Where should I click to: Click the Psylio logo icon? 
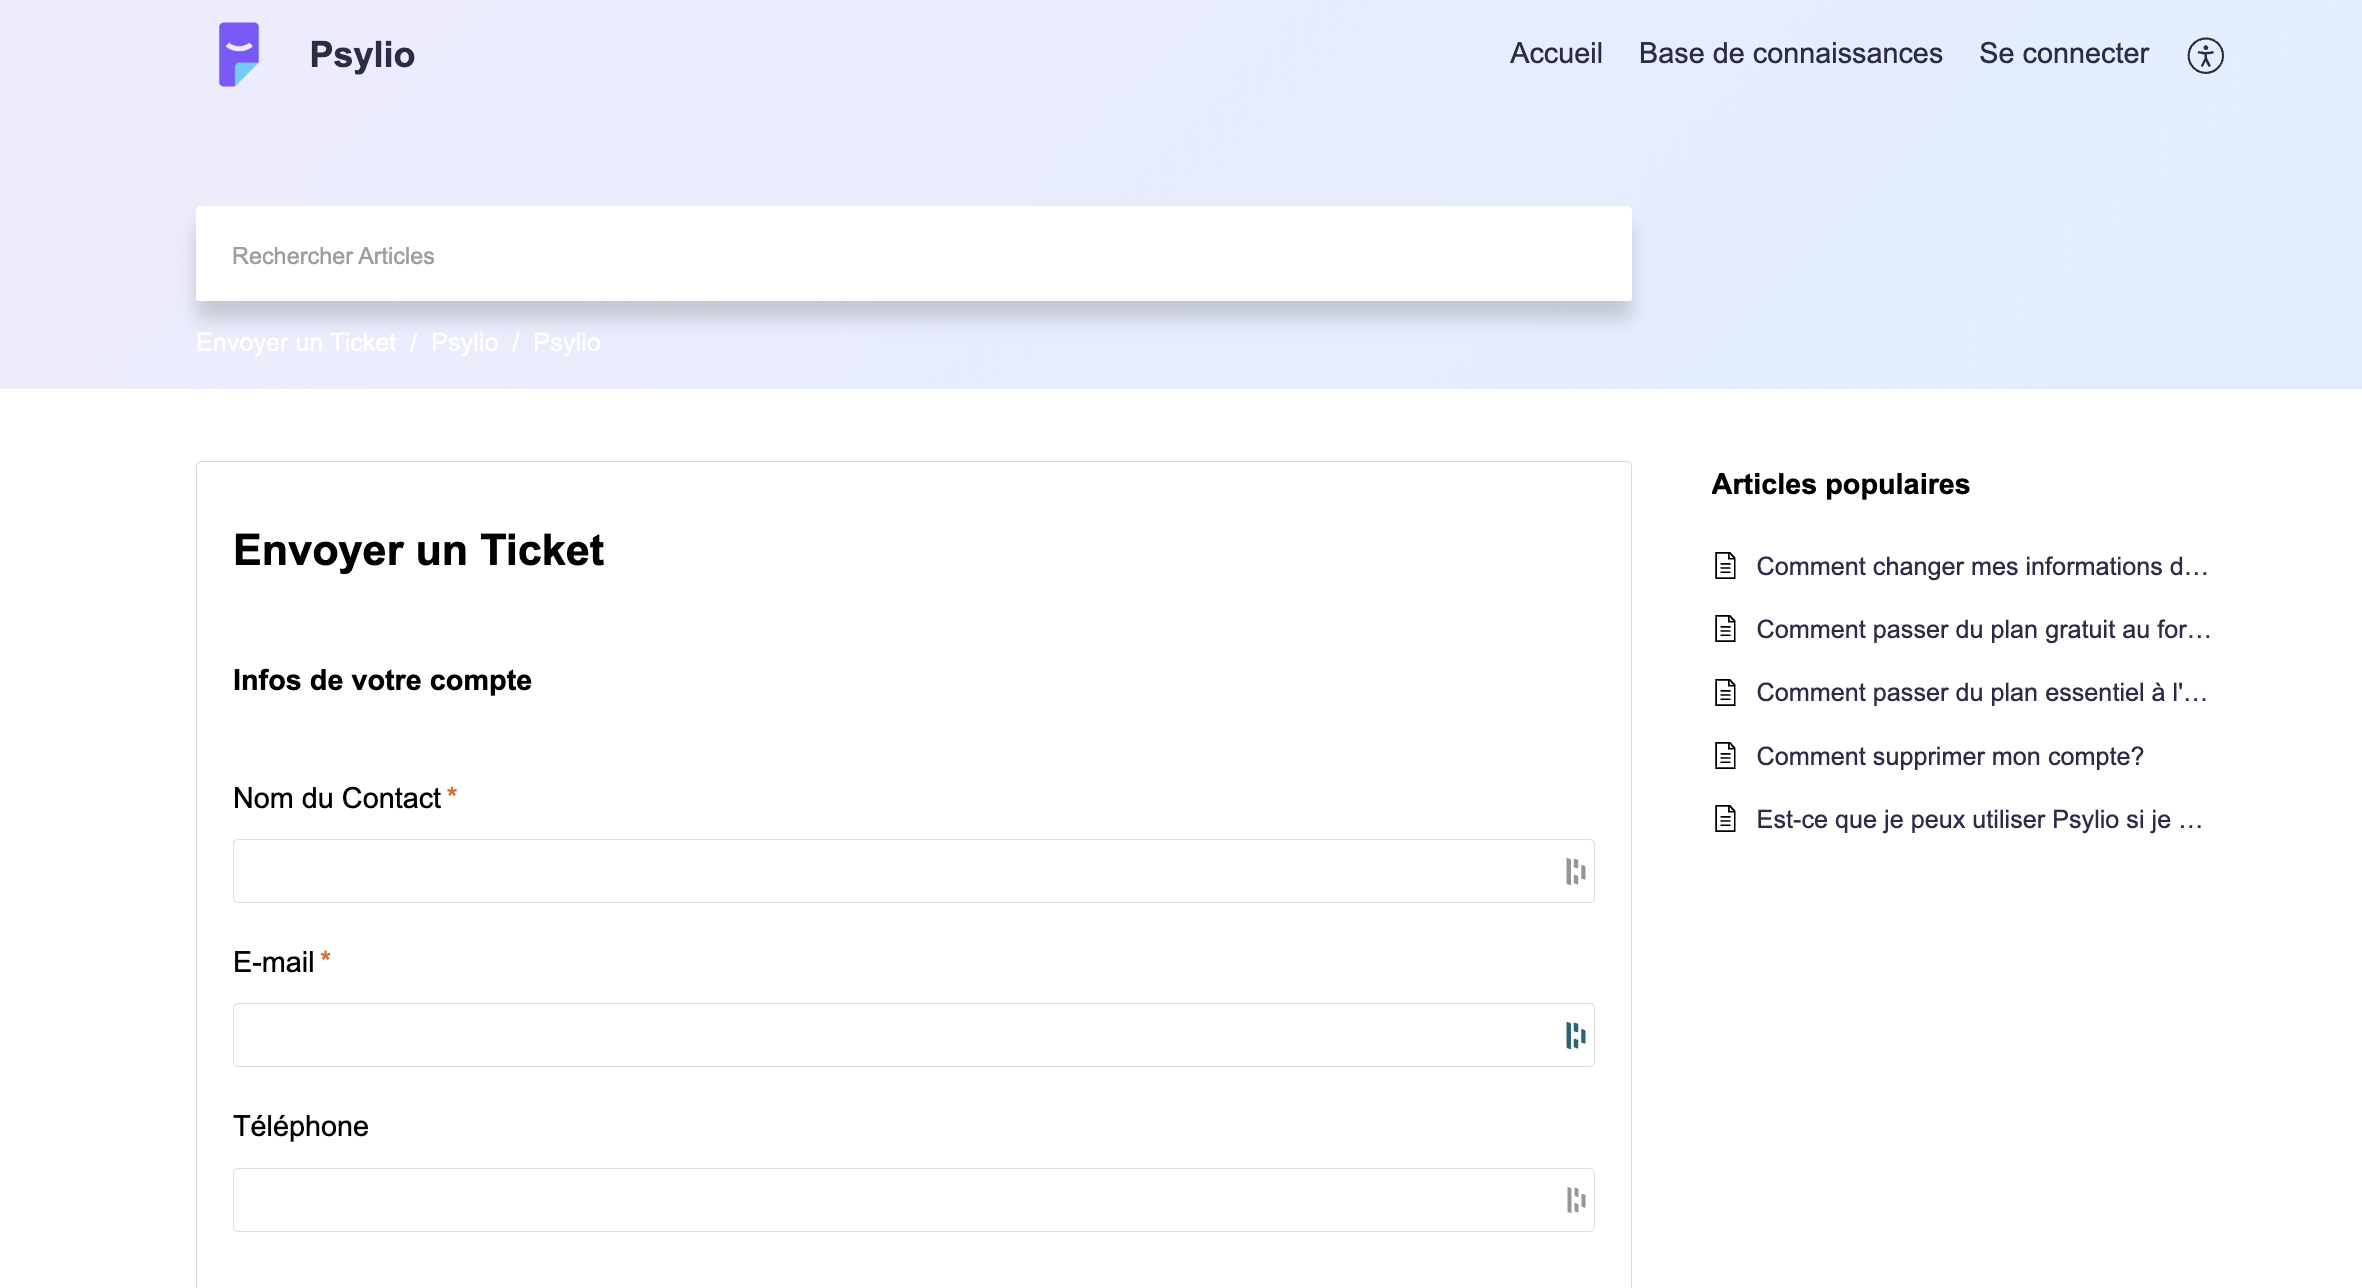(239, 54)
